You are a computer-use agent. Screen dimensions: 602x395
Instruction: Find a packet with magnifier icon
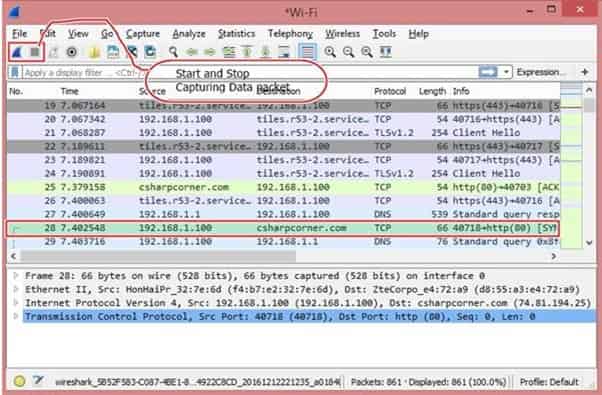pos(173,51)
